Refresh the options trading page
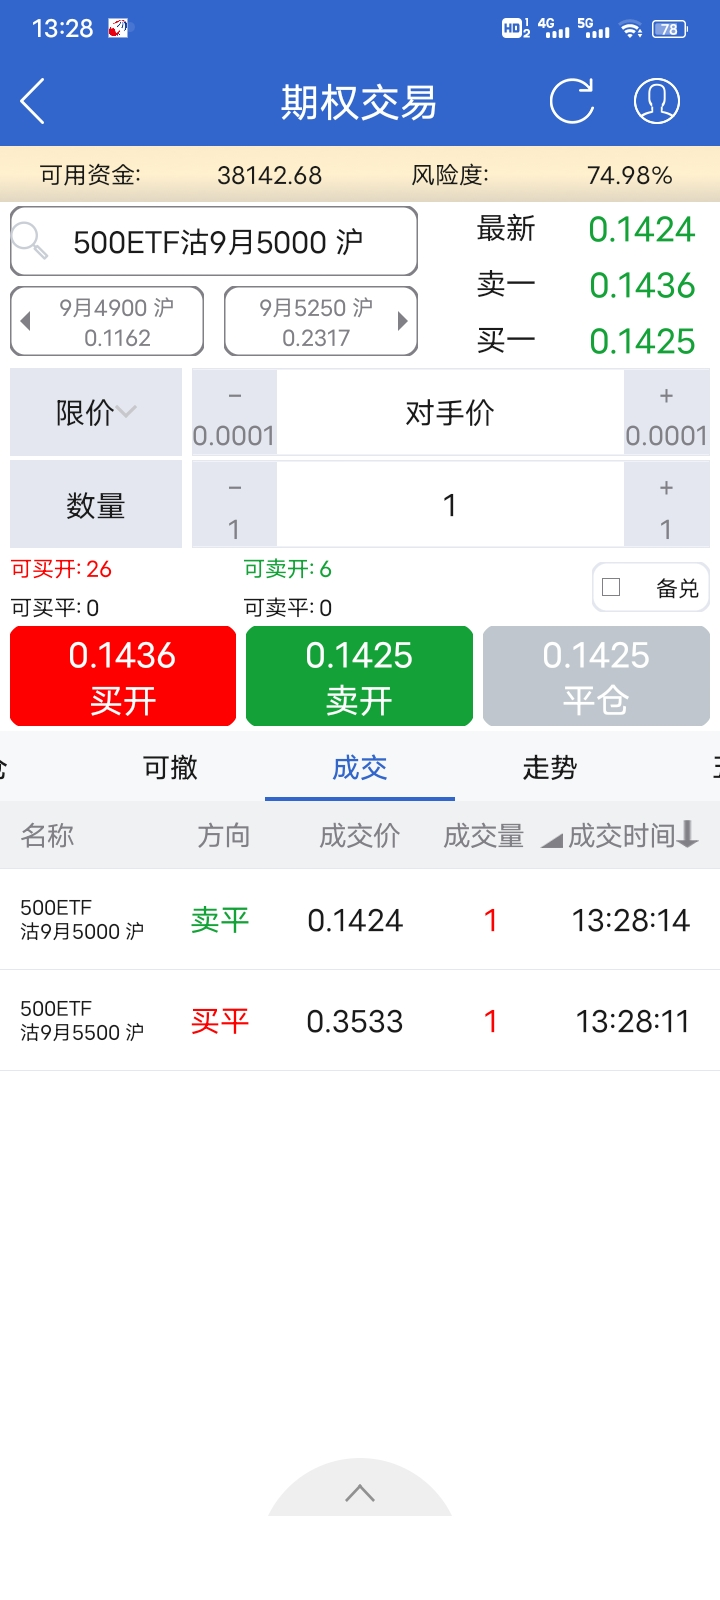 coord(572,101)
